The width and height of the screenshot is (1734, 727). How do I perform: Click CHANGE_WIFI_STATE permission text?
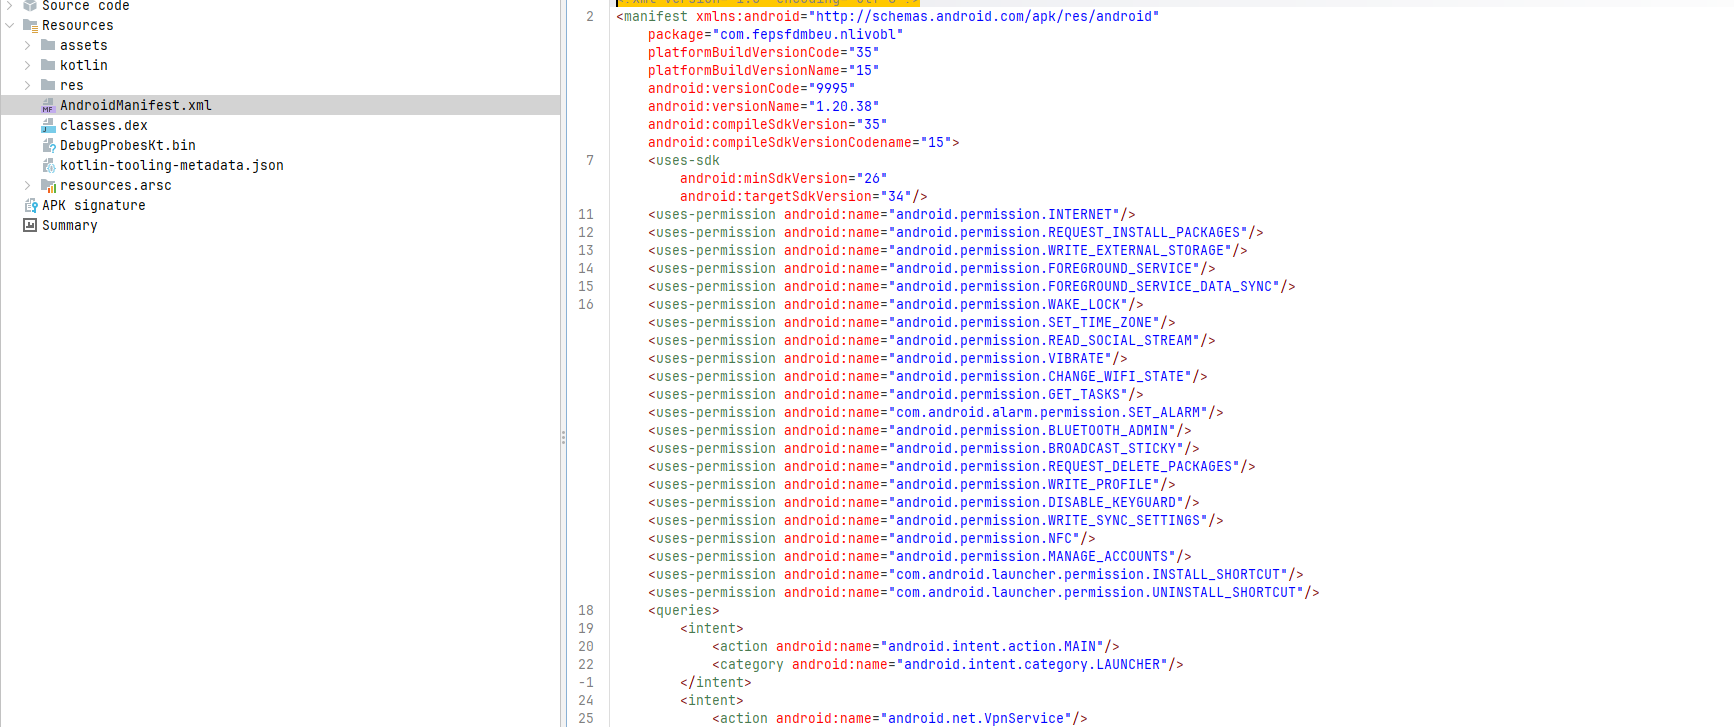1116,376
